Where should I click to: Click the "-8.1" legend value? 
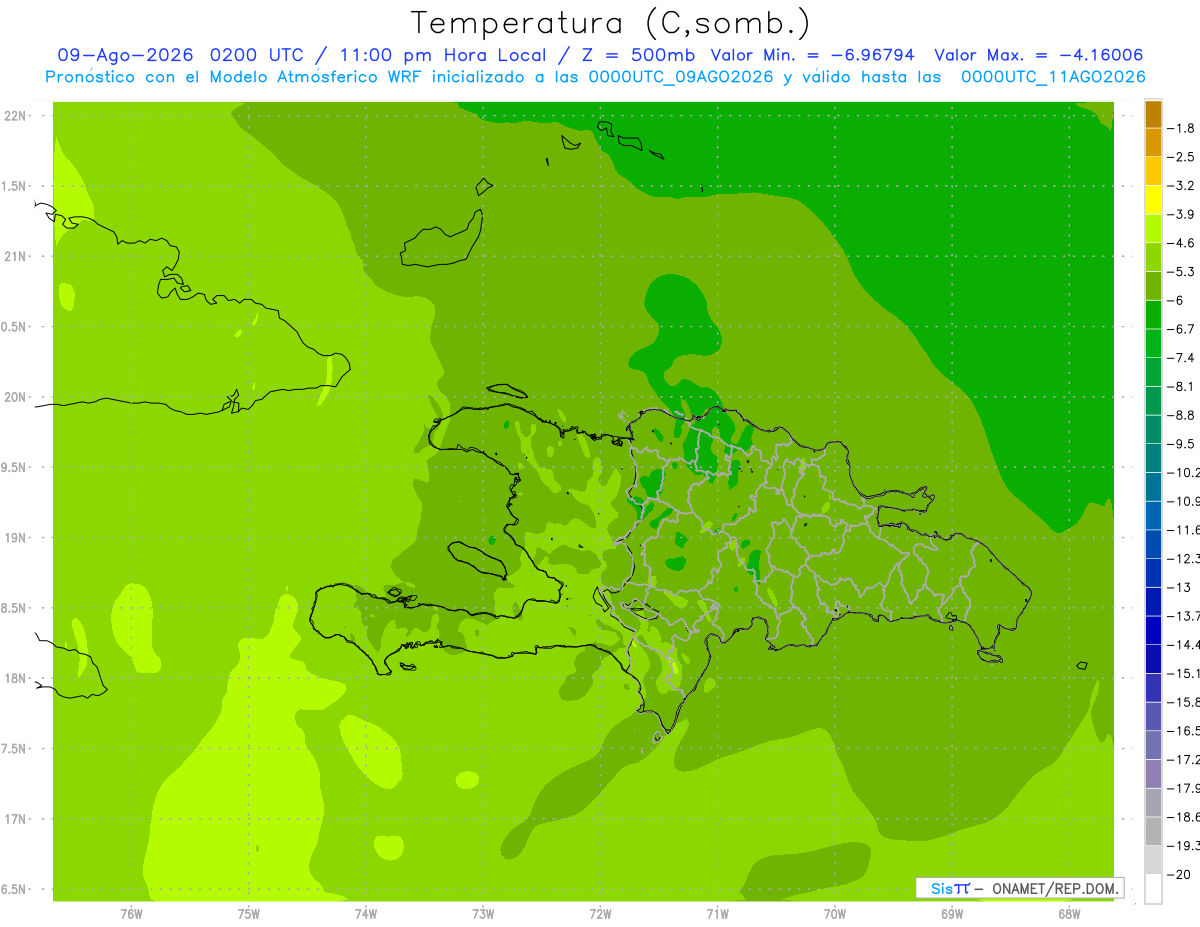(1181, 386)
